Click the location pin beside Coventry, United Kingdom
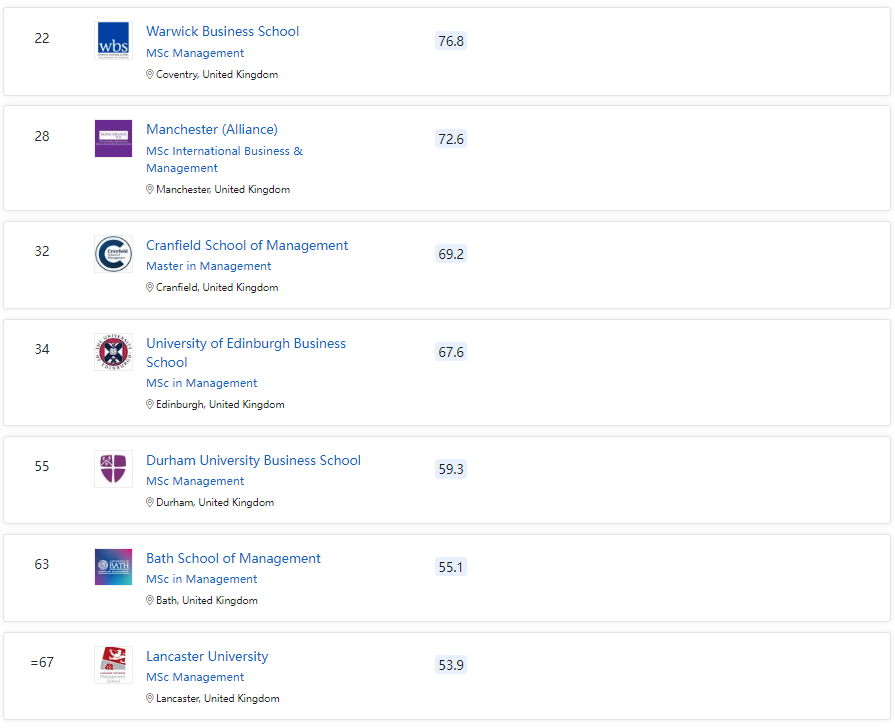The image size is (895, 728). [150, 74]
